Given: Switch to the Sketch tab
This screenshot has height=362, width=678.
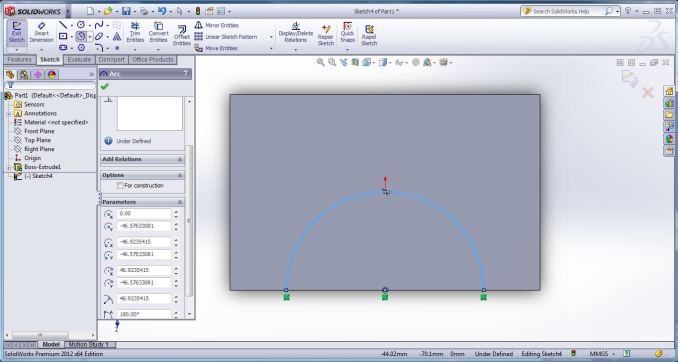Looking at the screenshot, I should coord(50,60).
